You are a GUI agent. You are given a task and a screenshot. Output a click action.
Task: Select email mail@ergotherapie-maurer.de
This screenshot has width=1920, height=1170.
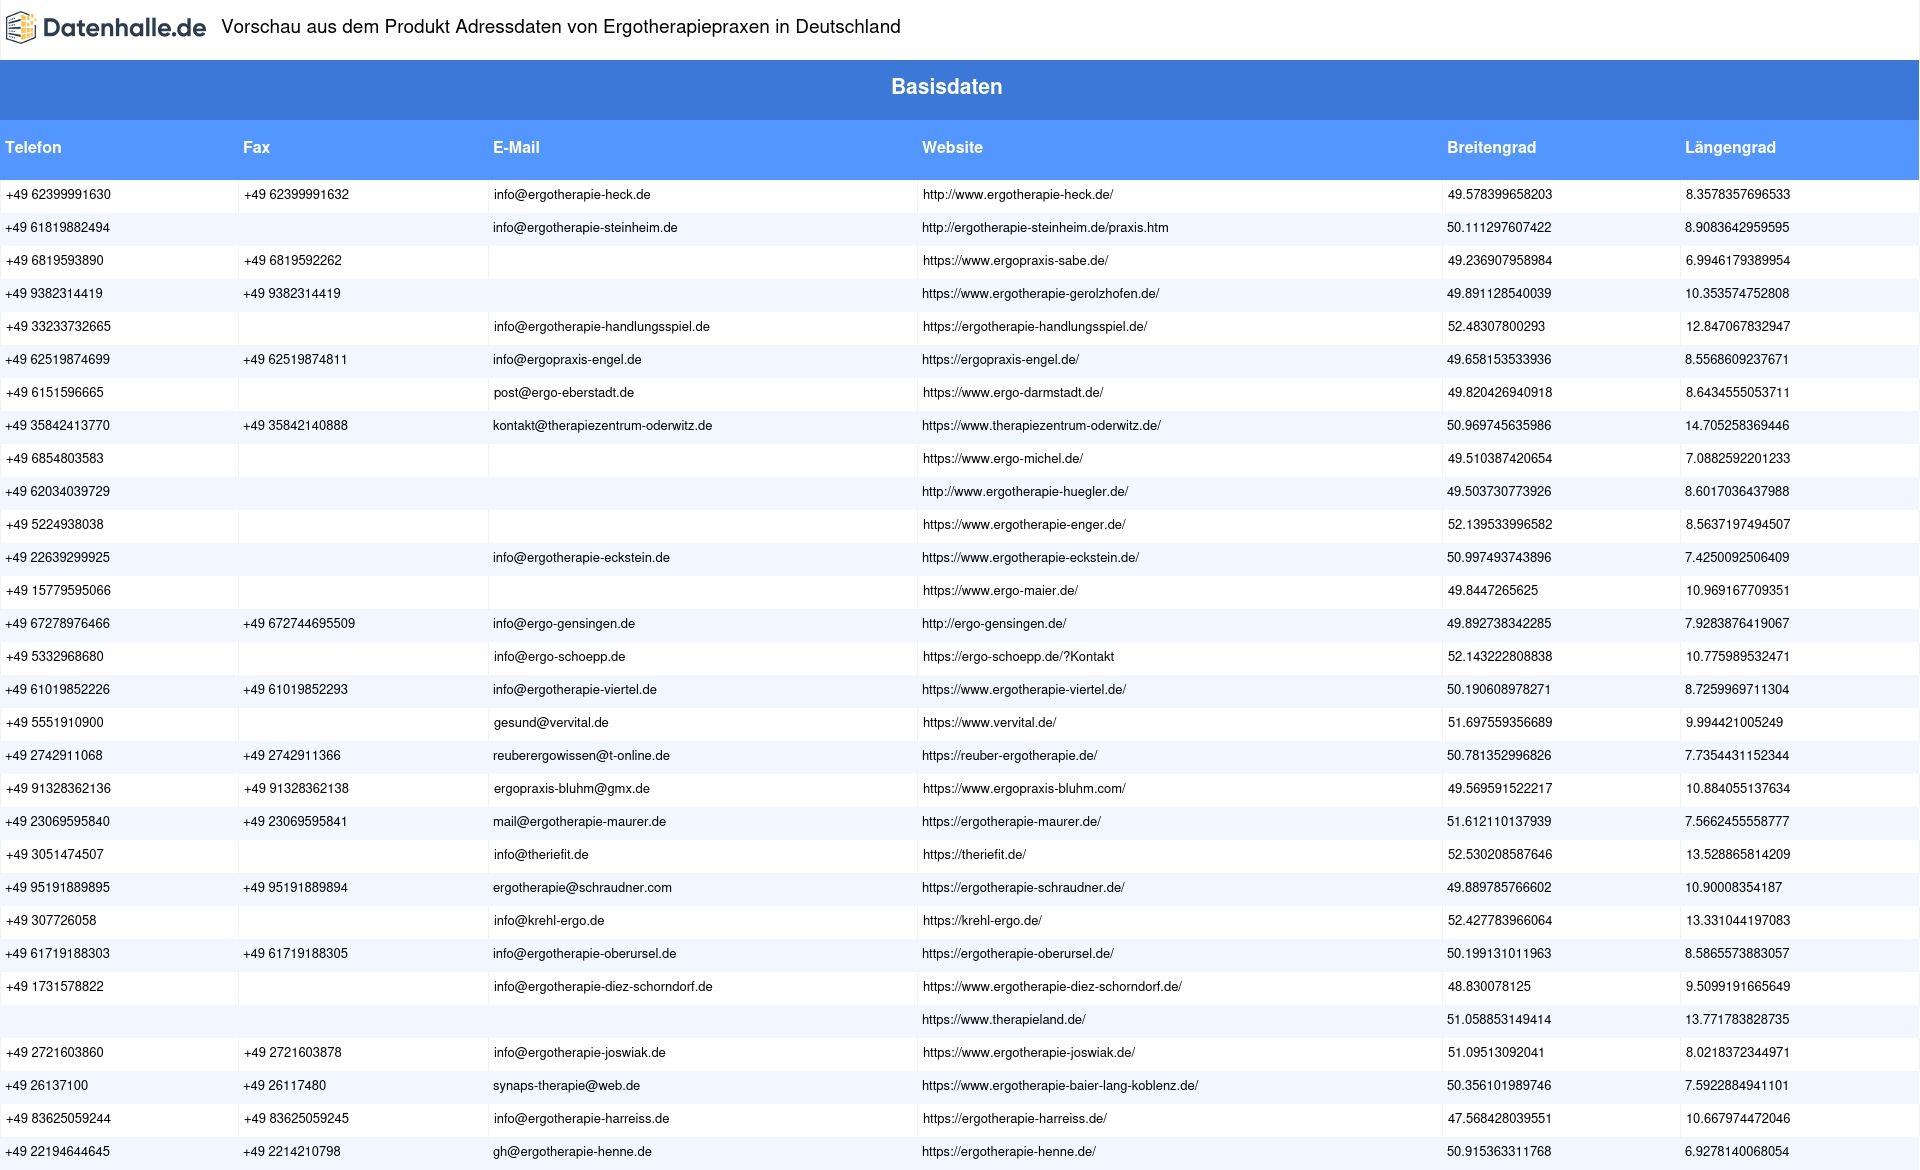pos(579,822)
